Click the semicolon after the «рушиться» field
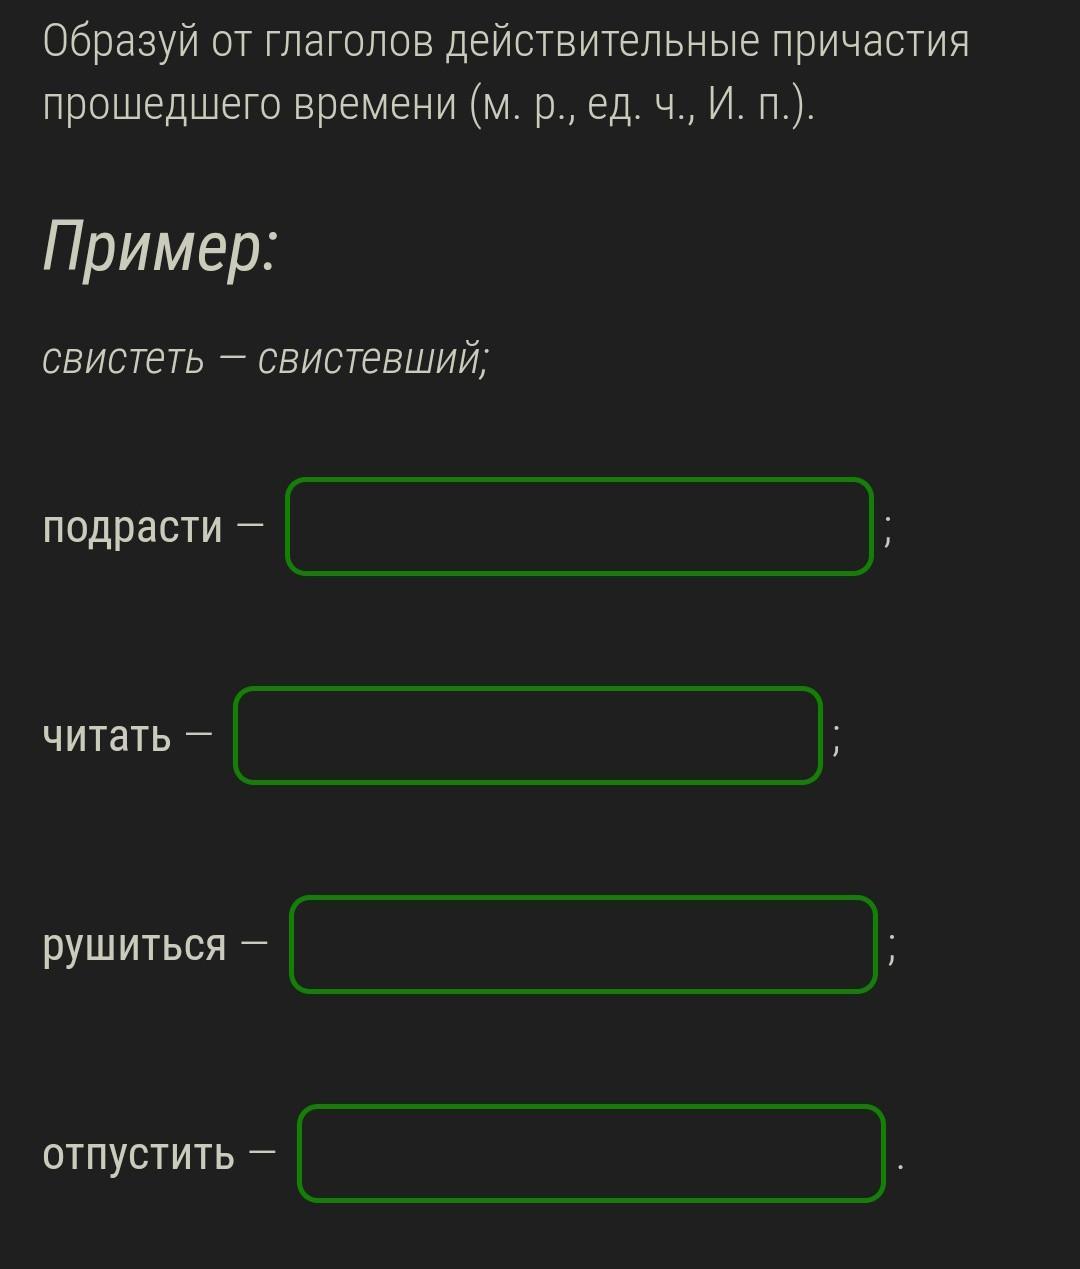The height and width of the screenshot is (1269, 1080). tap(892, 950)
